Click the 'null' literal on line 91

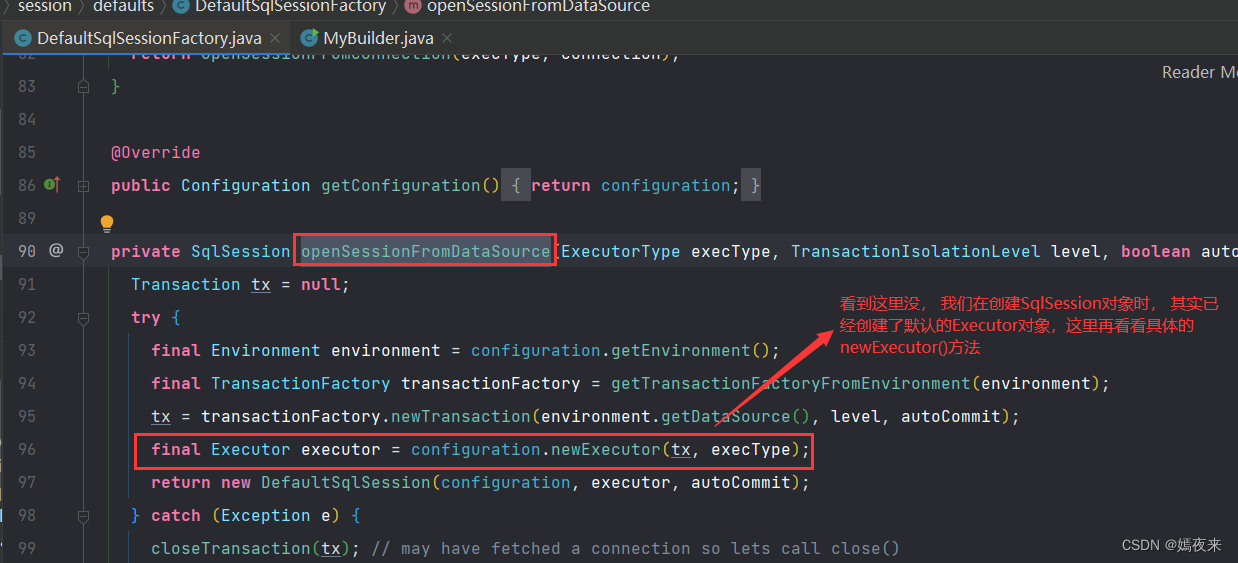point(321,284)
